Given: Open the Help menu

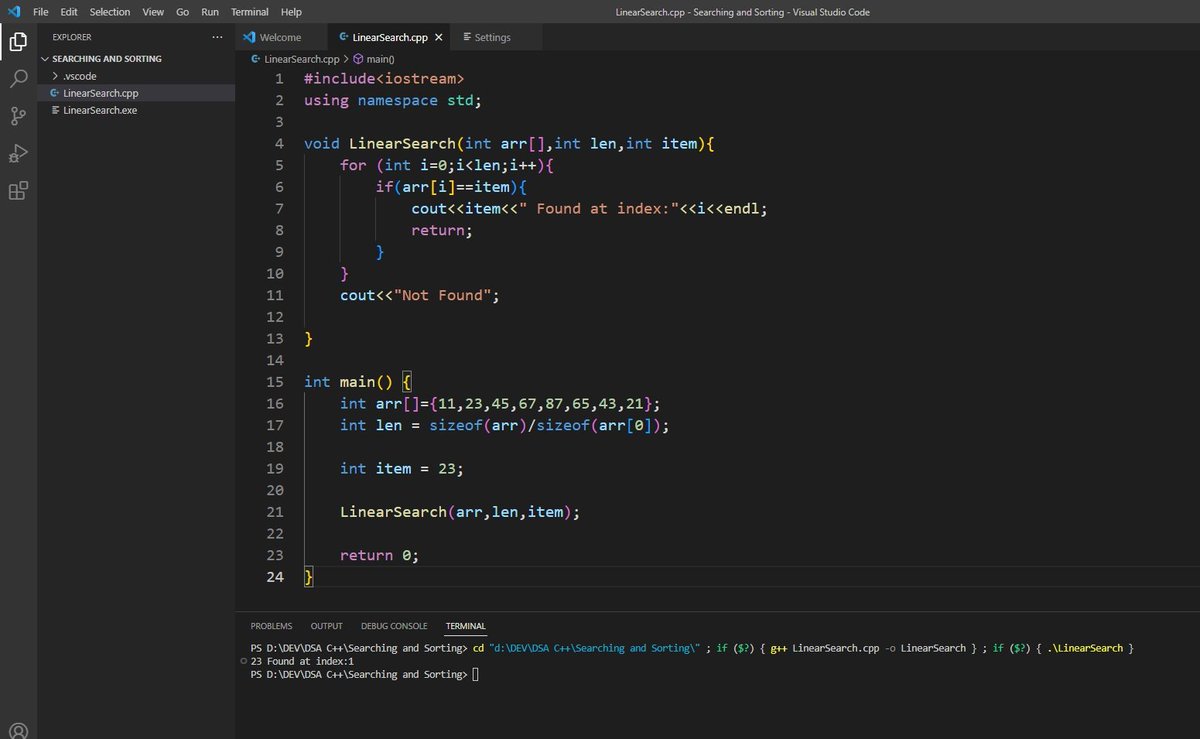Looking at the screenshot, I should pyautogui.click(x=291, y=12).
